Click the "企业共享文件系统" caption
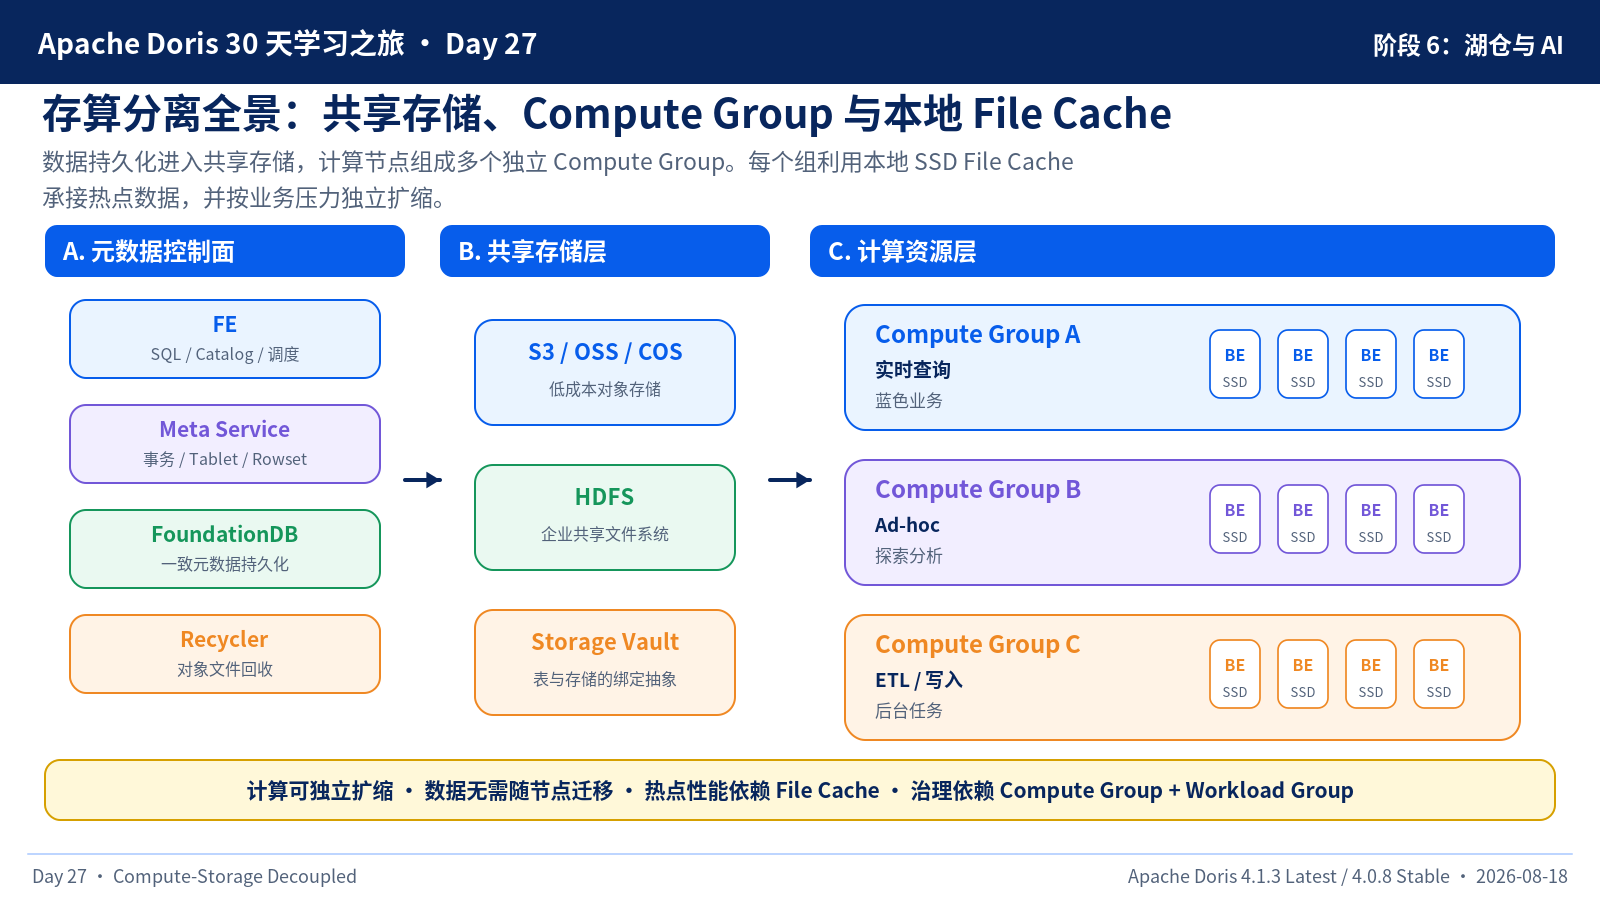 [x=605, y=534]
